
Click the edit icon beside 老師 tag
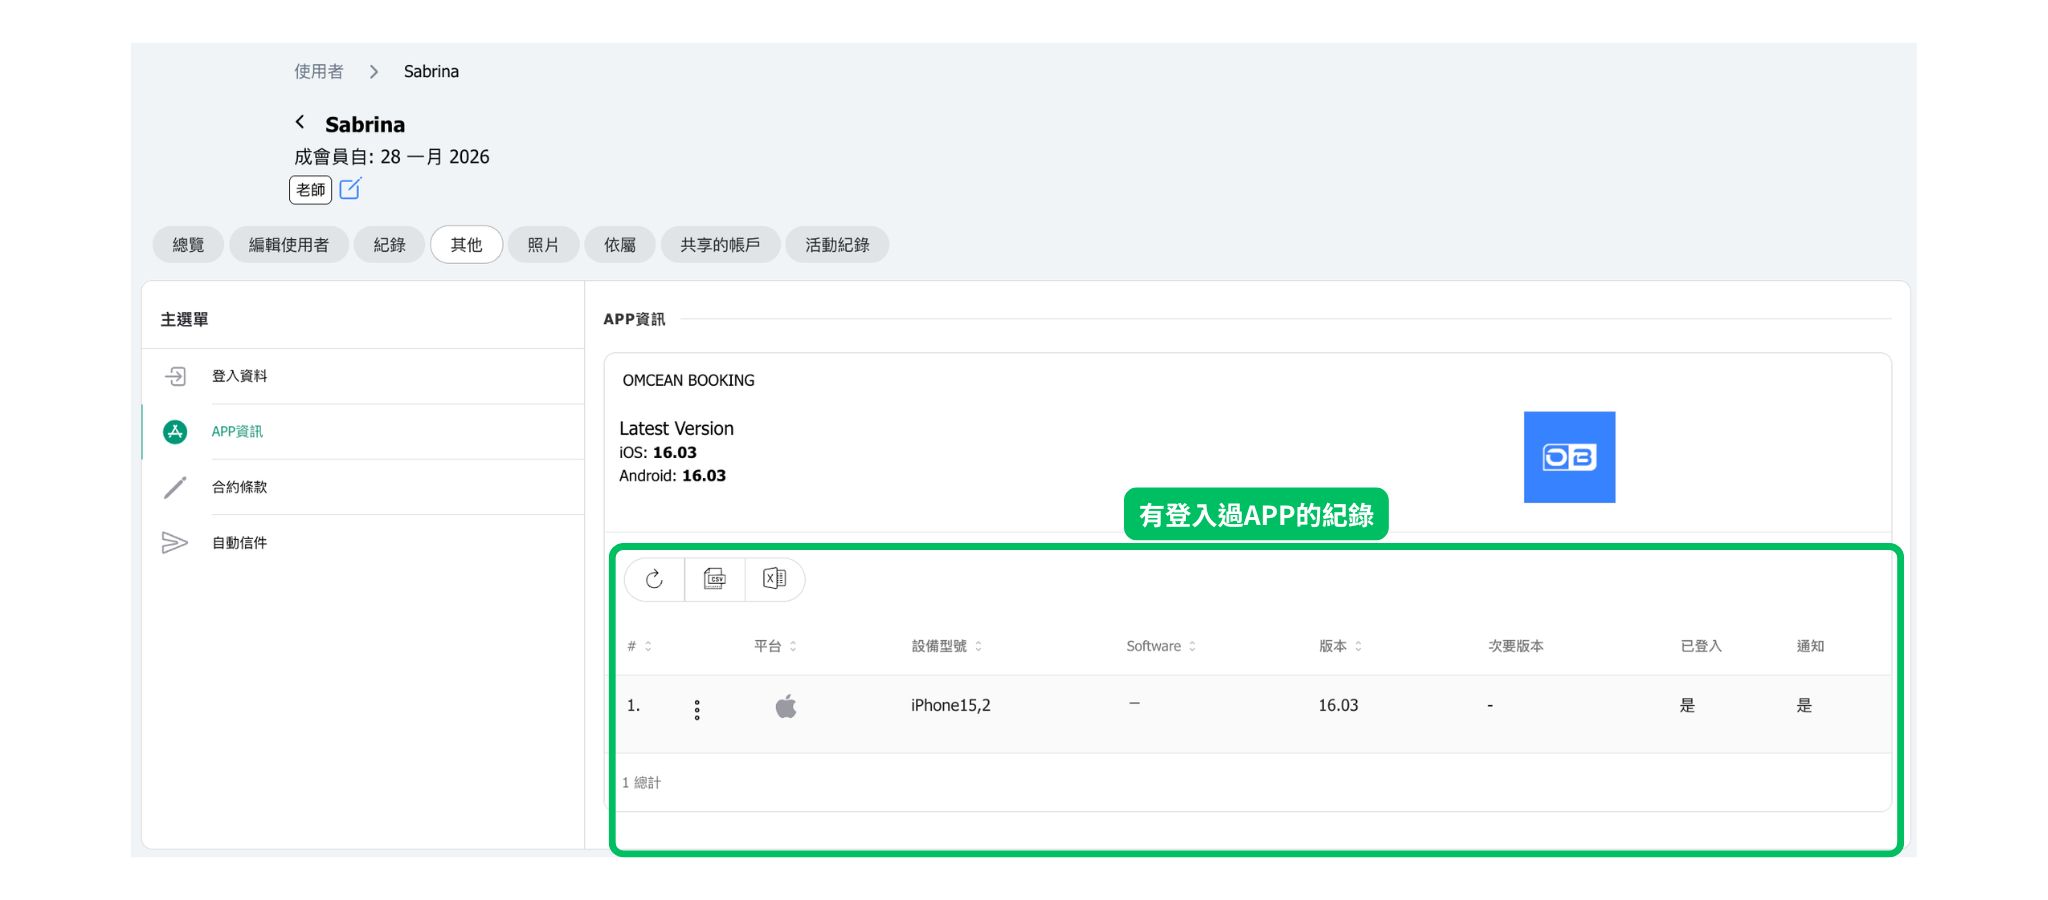[x=350, y=189]
